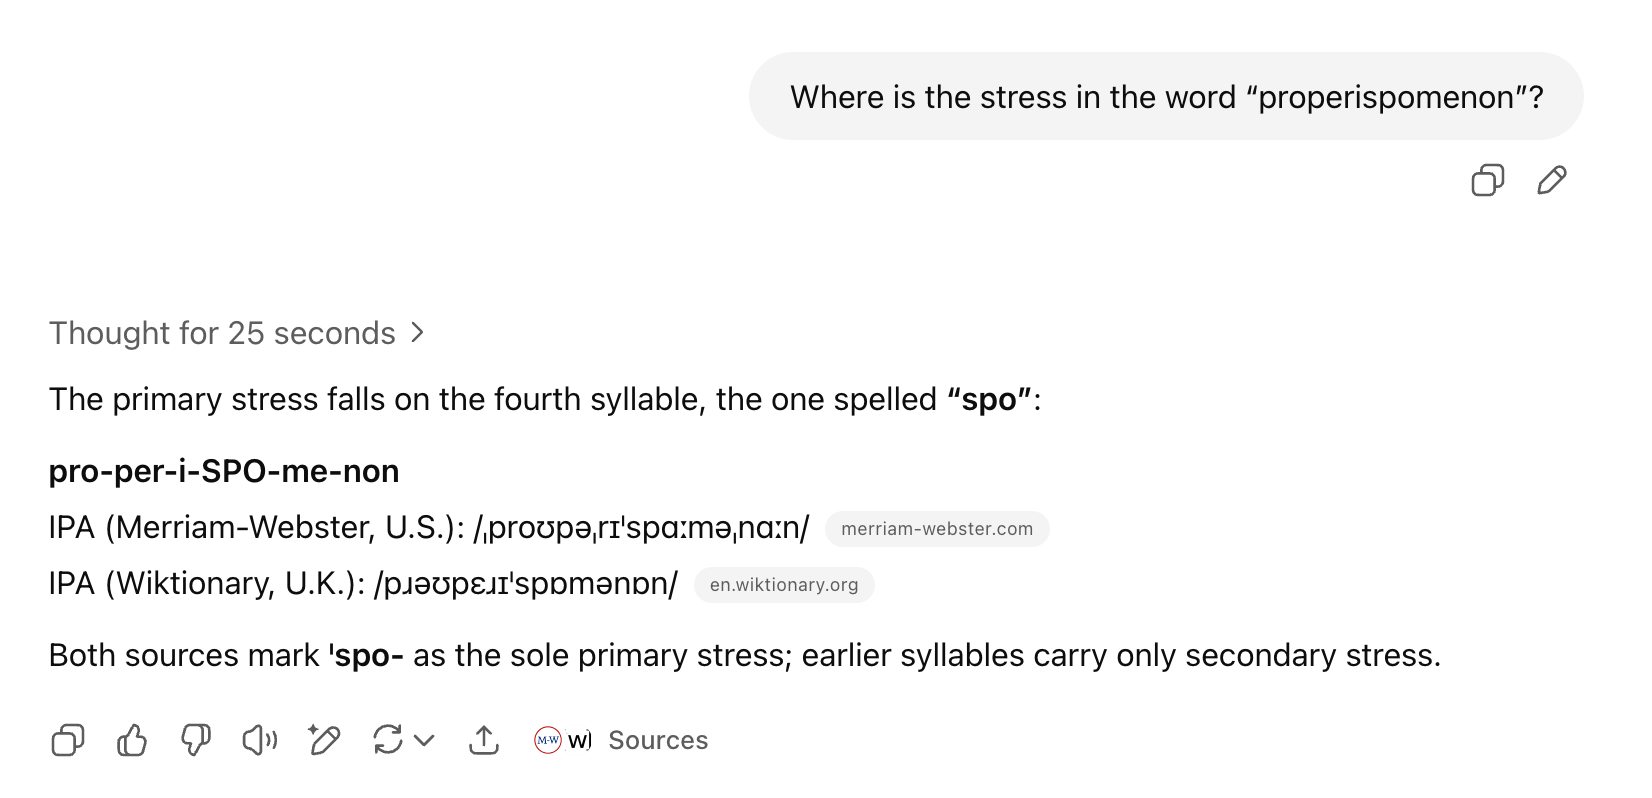Click the Merriam-Webster IPA transcription line

429,528
